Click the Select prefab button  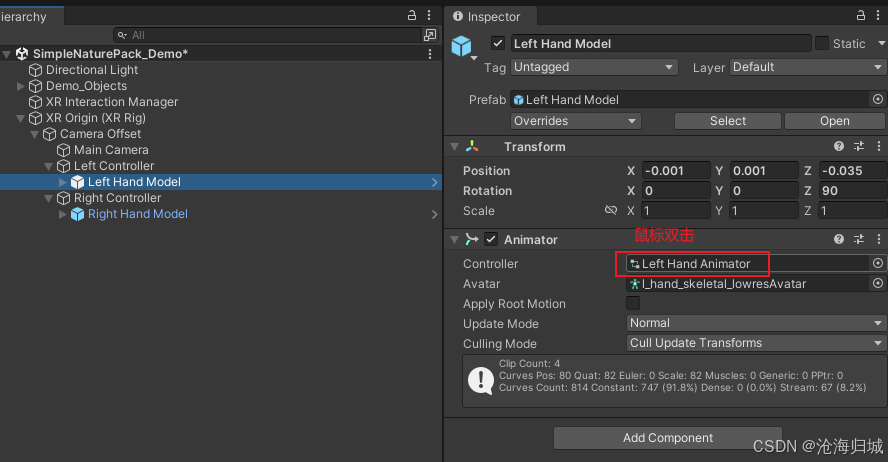(x=728, y=121)
